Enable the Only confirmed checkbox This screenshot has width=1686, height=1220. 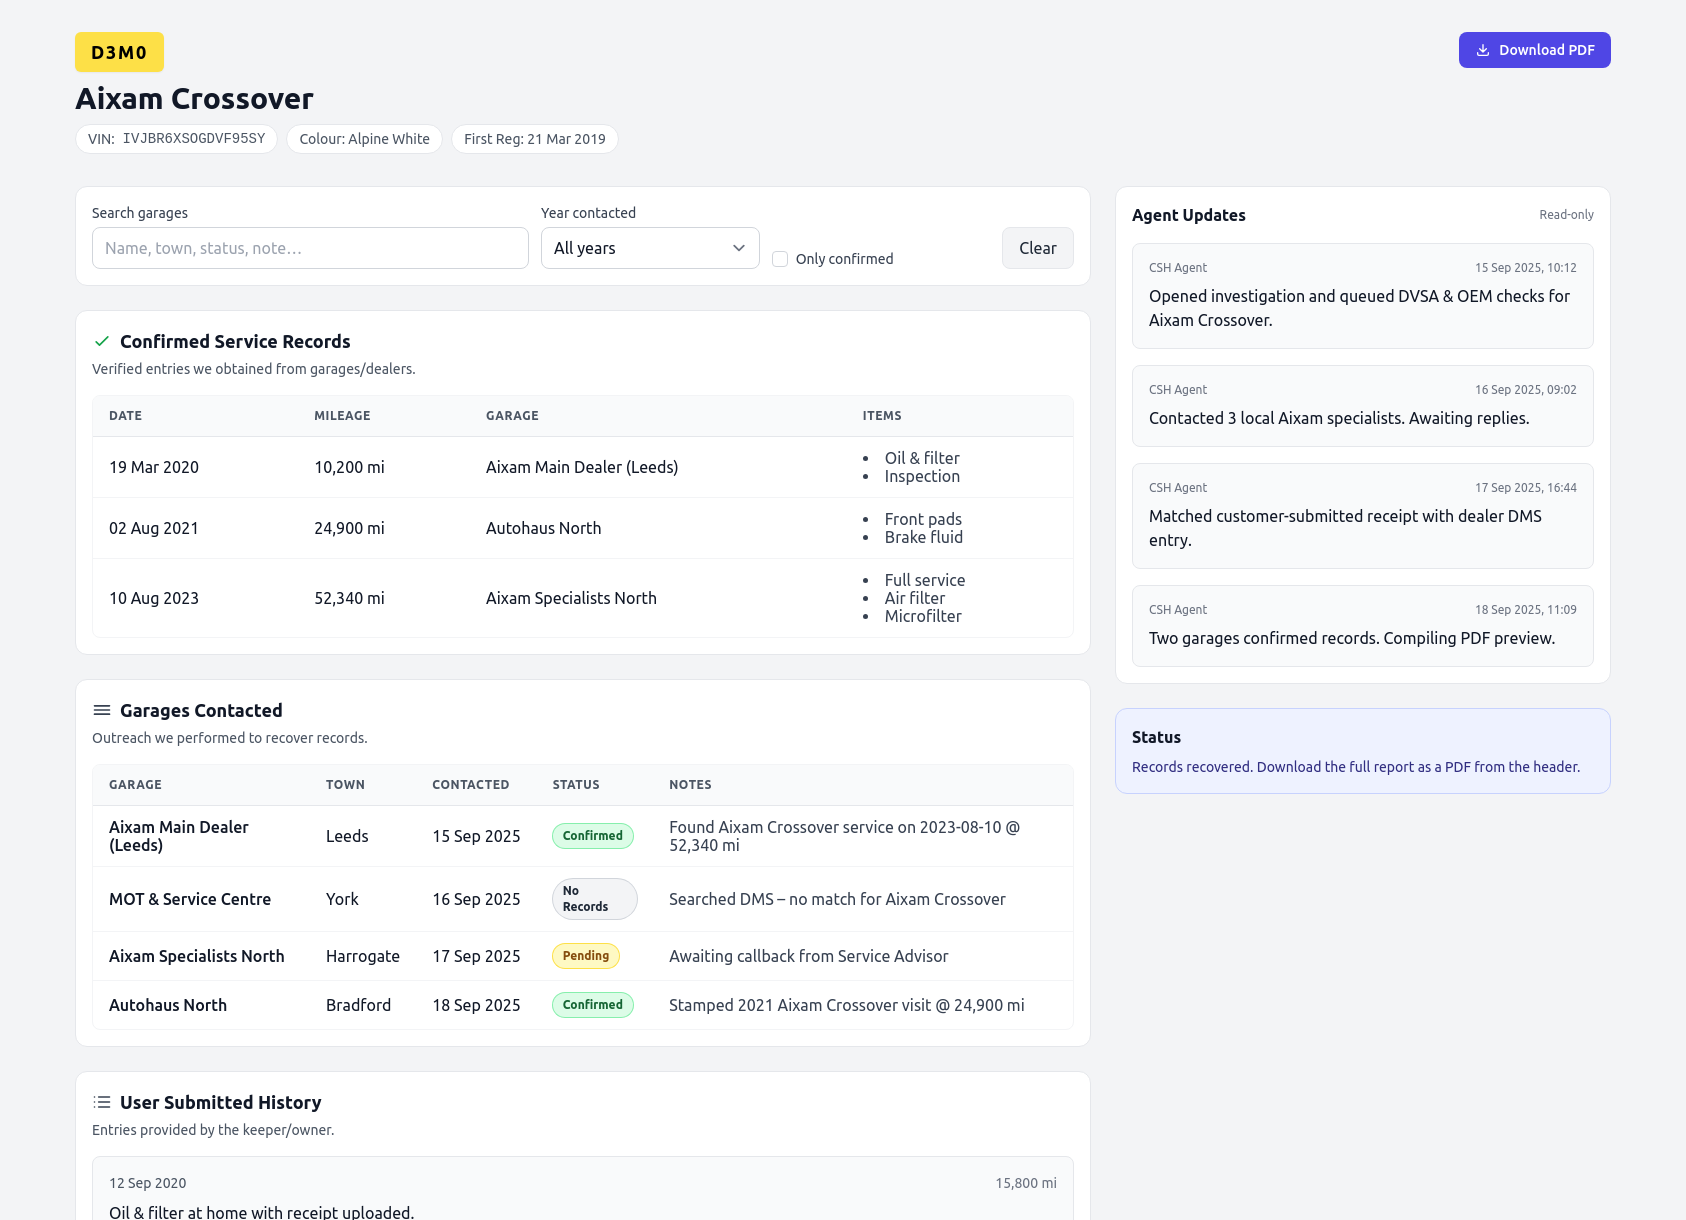779,258
